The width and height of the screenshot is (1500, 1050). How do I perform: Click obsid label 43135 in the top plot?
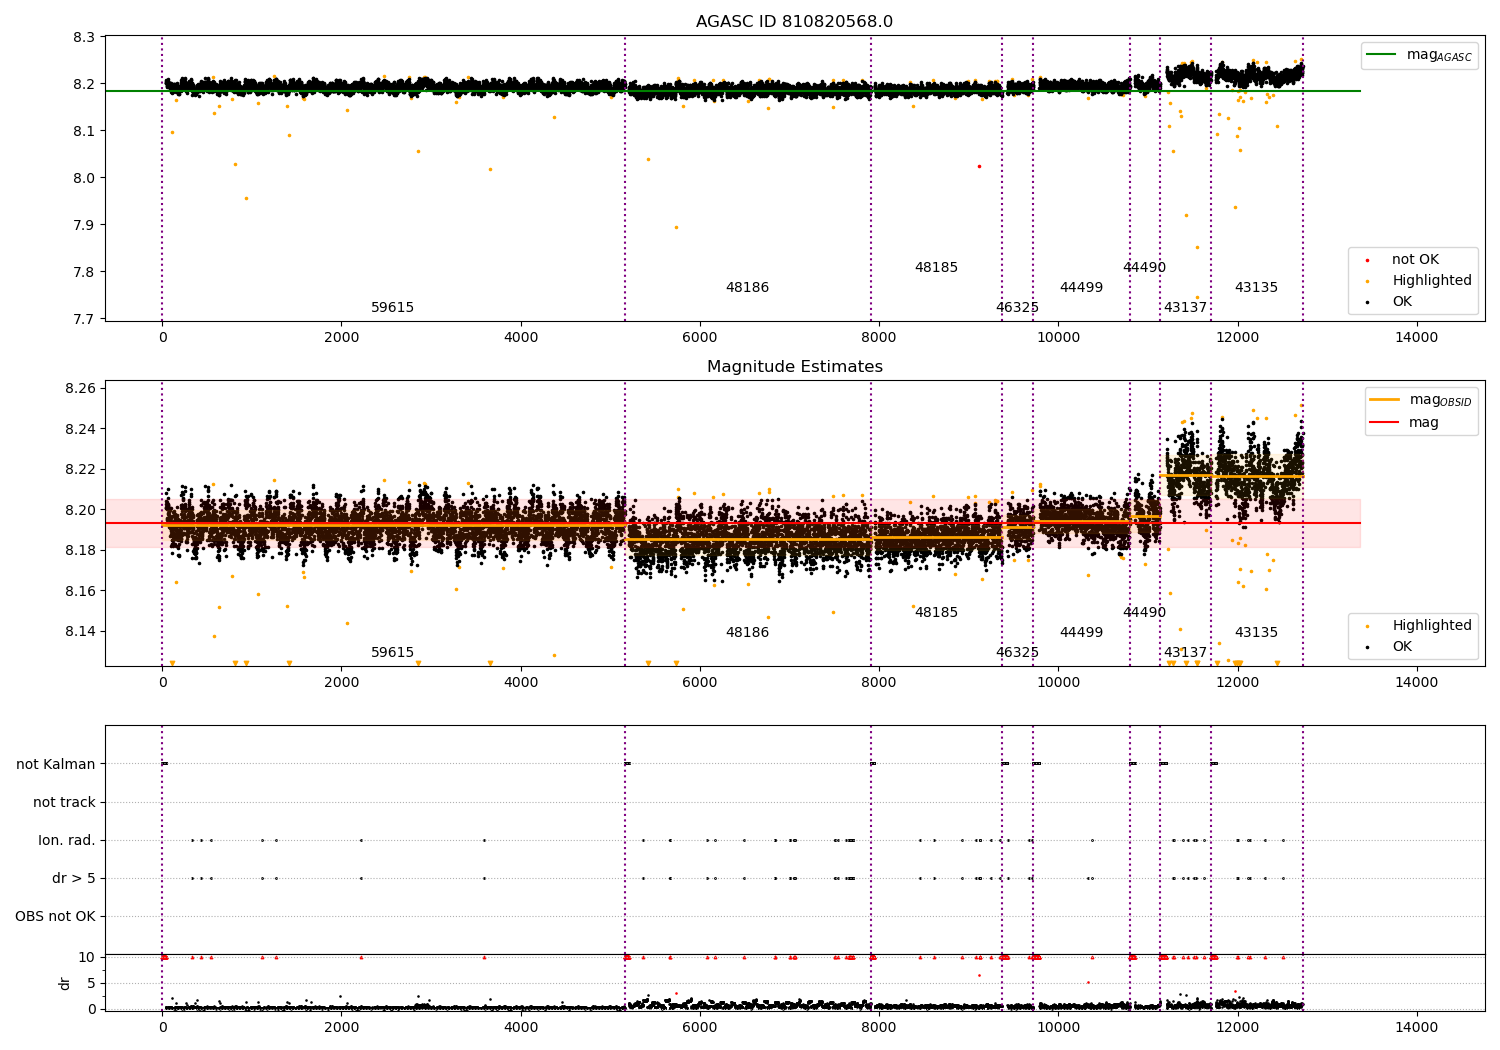[x=1256, y=287]
